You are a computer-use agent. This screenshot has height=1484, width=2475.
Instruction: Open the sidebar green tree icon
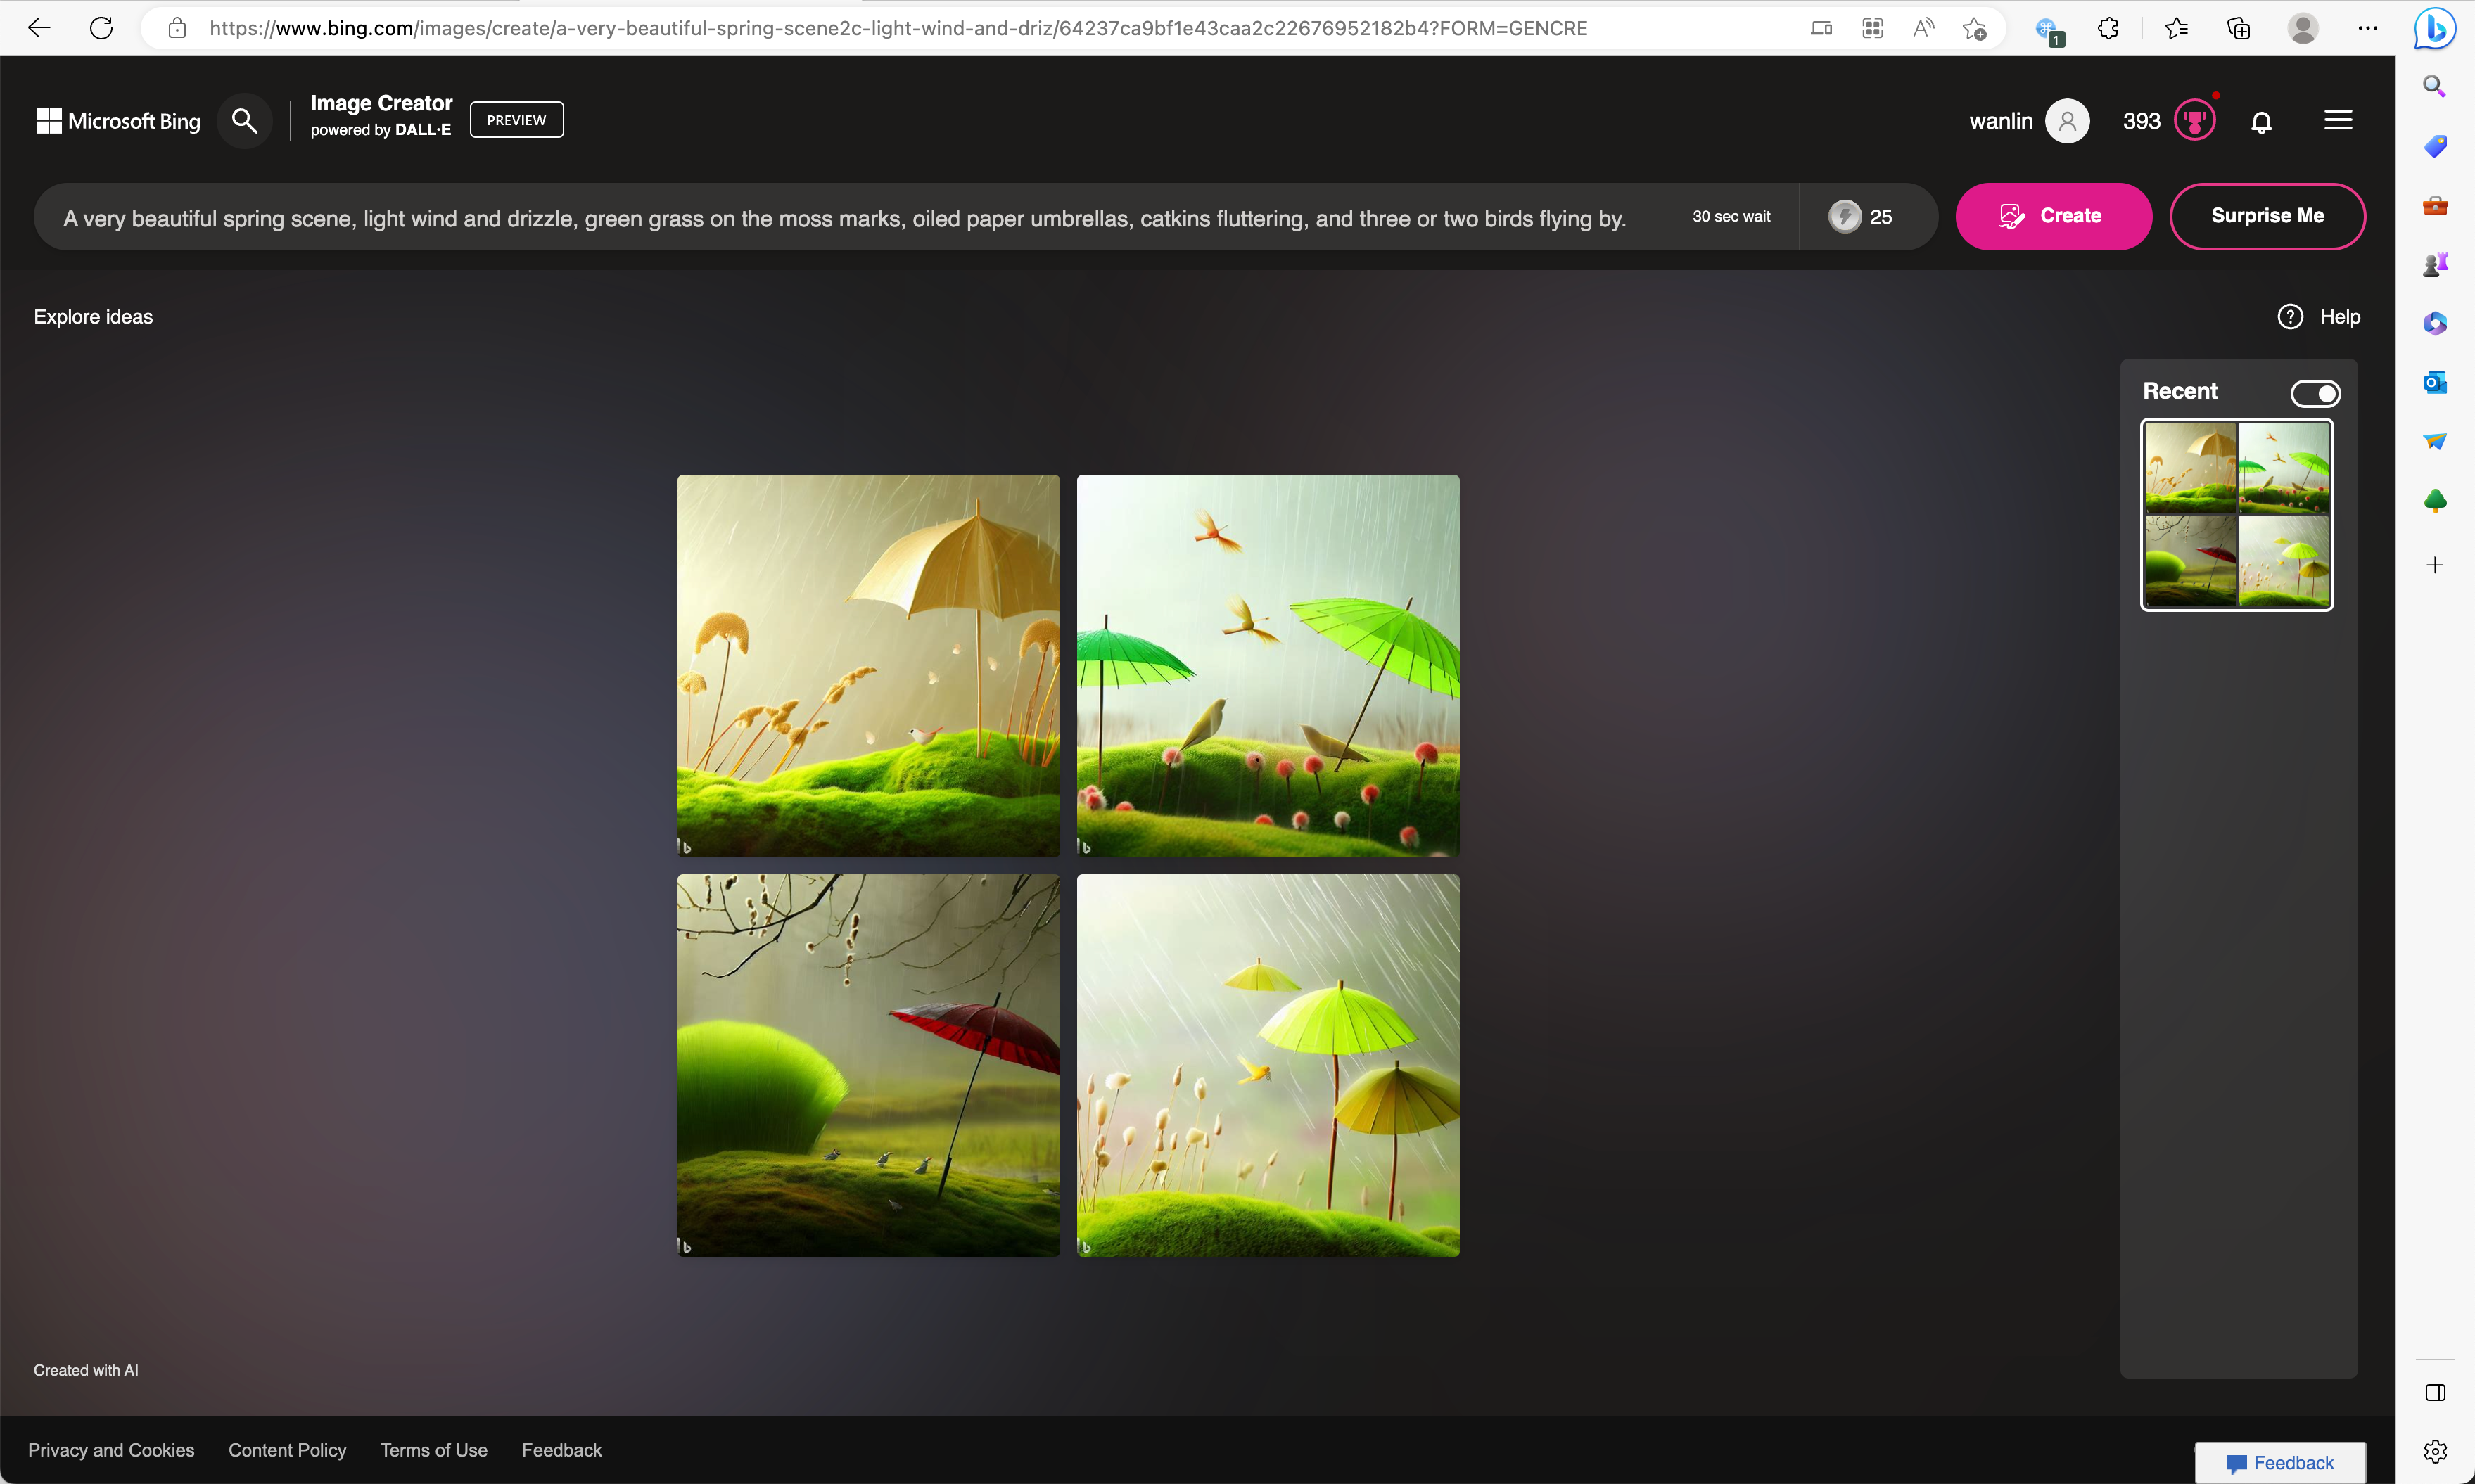[x=2434, y=500]
